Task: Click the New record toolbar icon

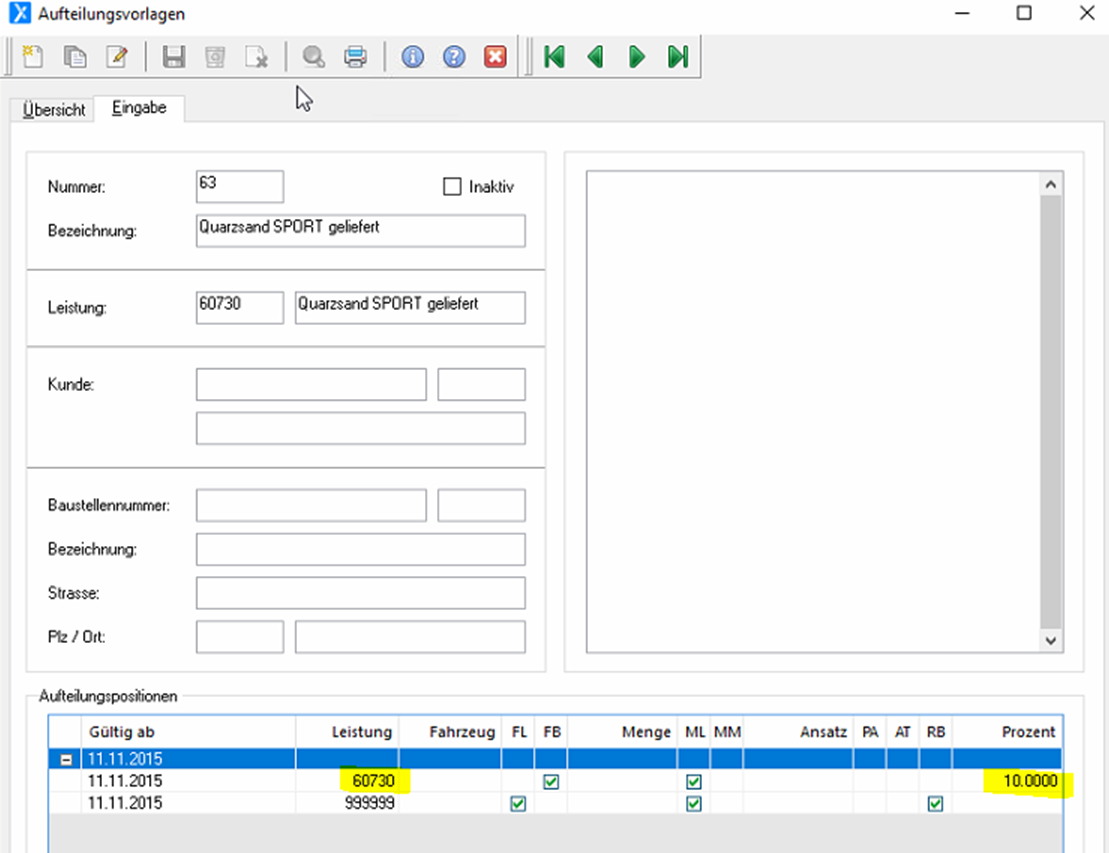Action: (x=33, y=57)
